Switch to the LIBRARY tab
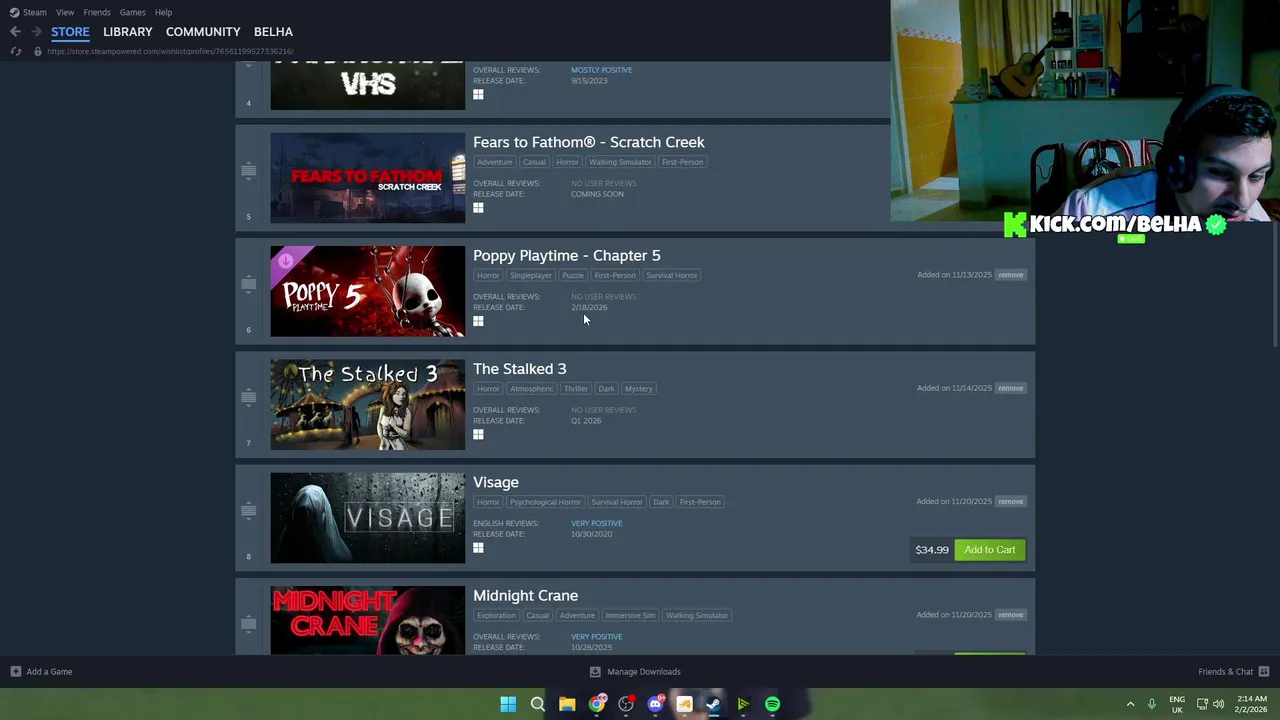 [128, 32]
